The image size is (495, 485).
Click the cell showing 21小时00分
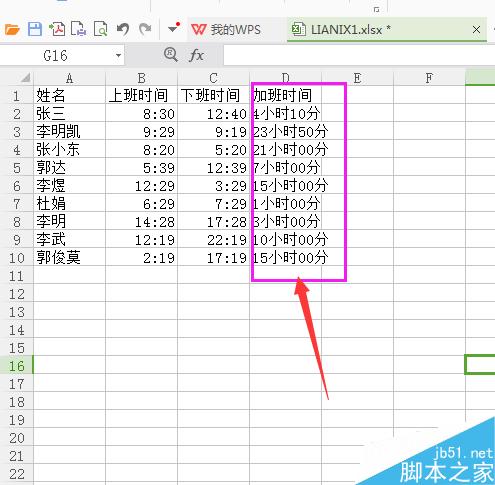[x=286, y=149]
